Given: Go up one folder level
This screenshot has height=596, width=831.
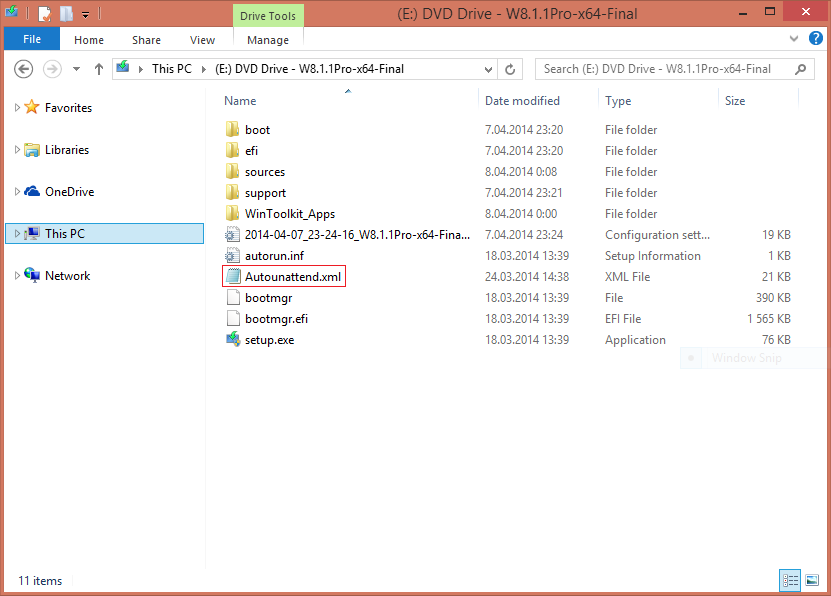Looking at the screenshot, I should point(99,69).
